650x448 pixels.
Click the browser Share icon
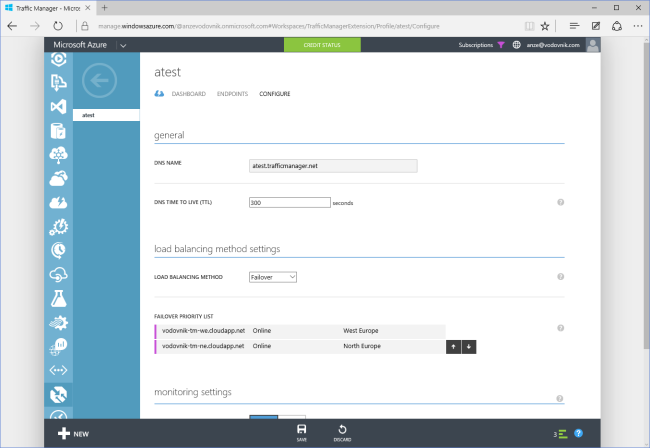(617, 26)
